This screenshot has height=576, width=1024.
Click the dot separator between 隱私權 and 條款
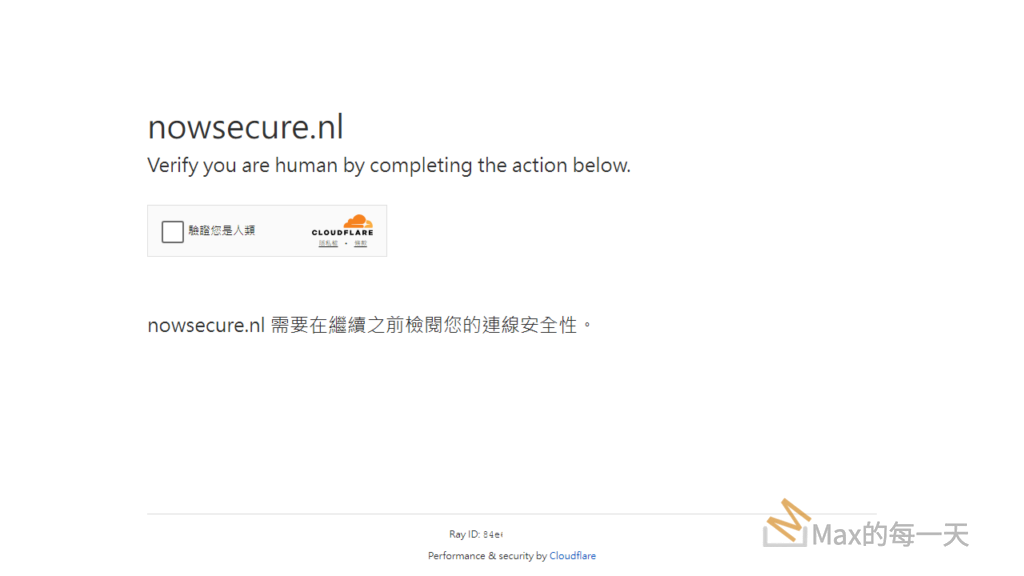[345, 244]
